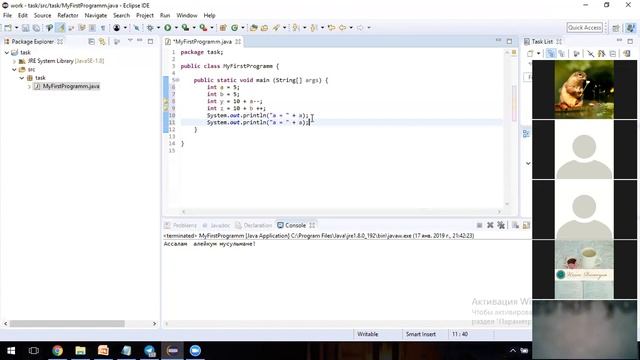Screen dimensions: 640x360
Task: Open the Refactor menu
Action: pyautogui.click(x=68, y=16)
